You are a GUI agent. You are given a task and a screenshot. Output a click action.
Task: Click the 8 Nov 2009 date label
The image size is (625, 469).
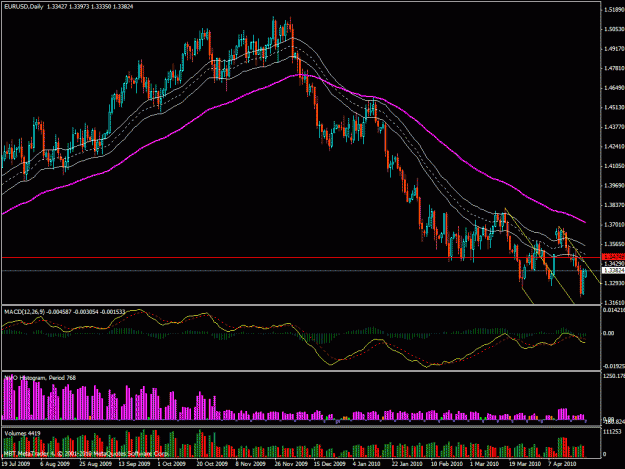click(250, 464)
